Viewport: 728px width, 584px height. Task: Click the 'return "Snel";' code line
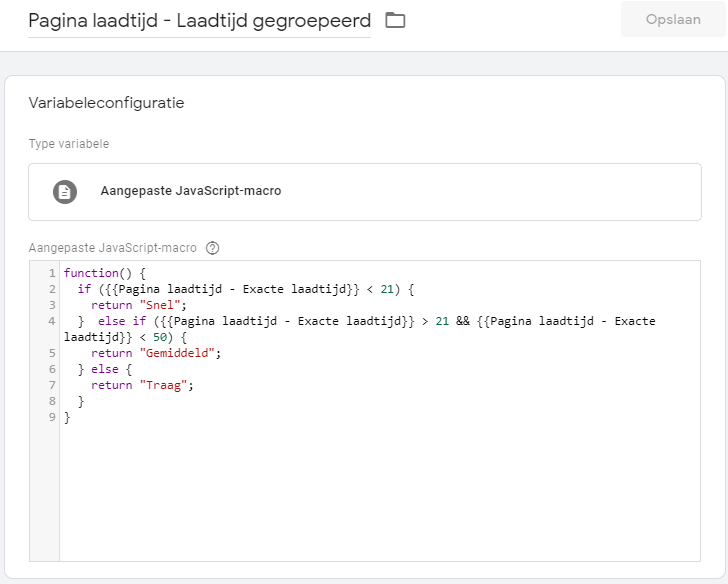(x=138, y=305)
